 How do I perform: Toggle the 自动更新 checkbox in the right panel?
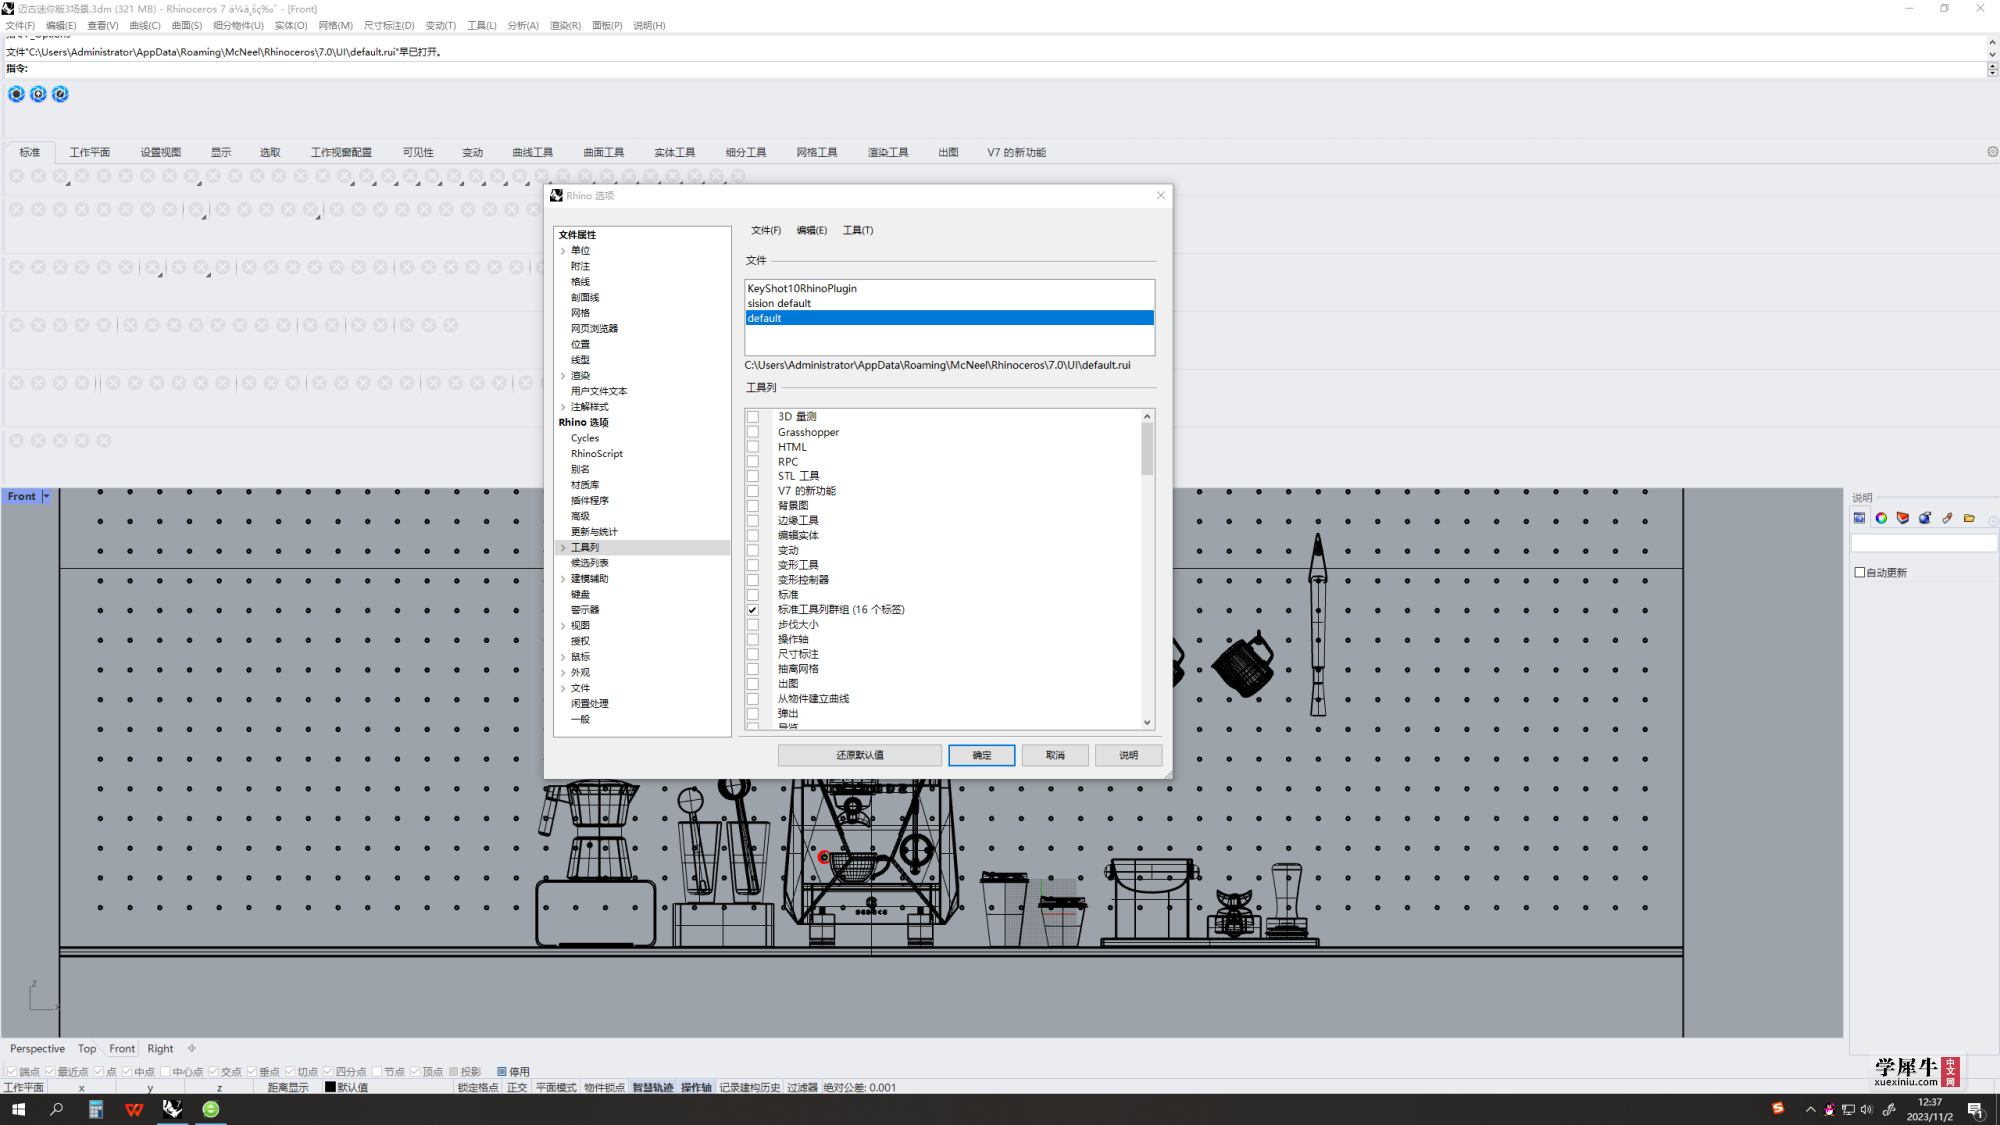tap(1860, 573)
